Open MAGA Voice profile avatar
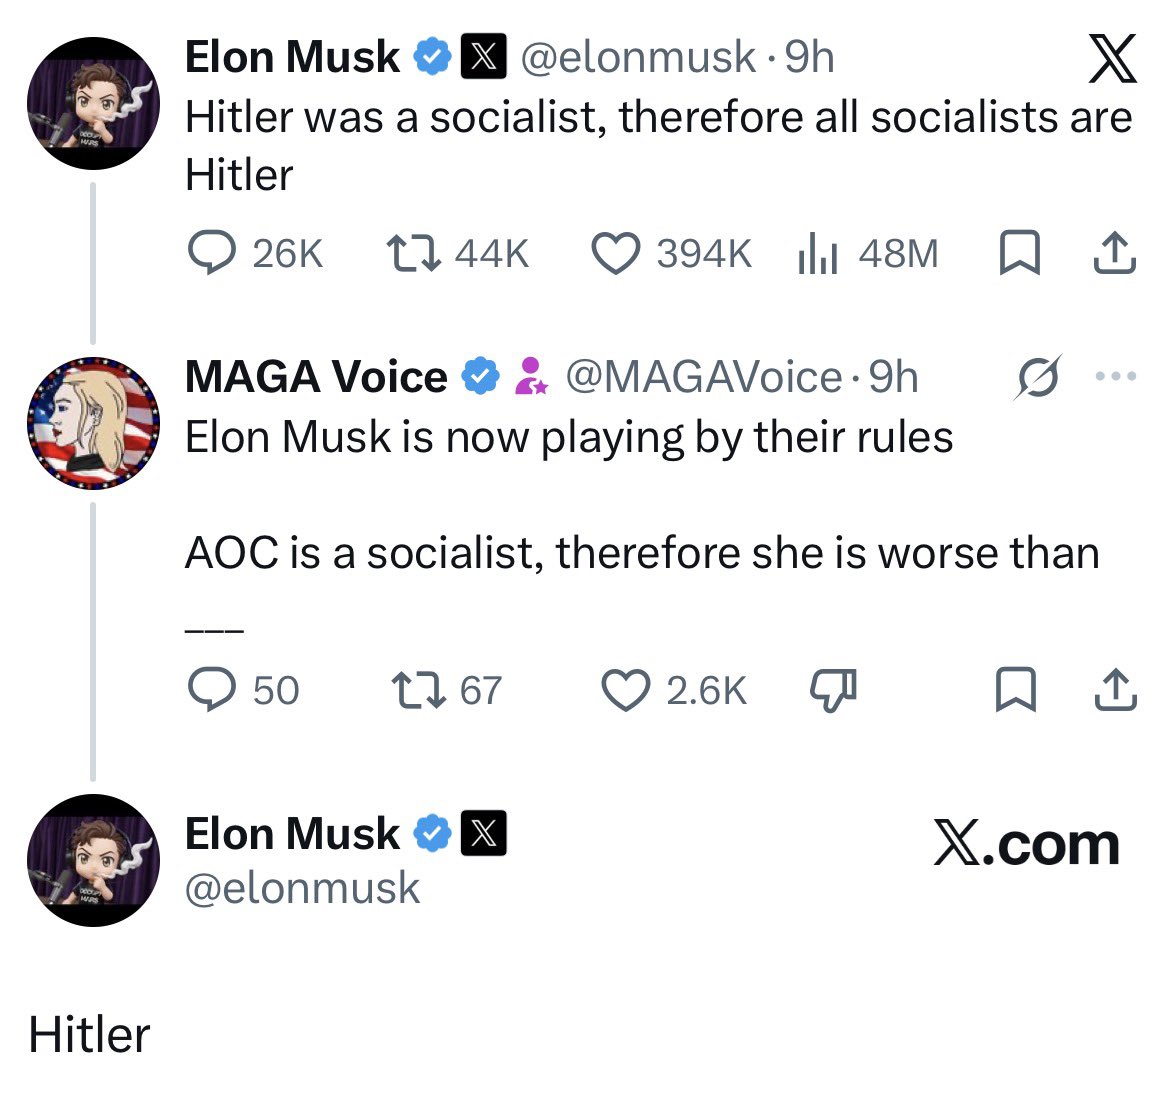The image size is (1170, 1112). 93,422
